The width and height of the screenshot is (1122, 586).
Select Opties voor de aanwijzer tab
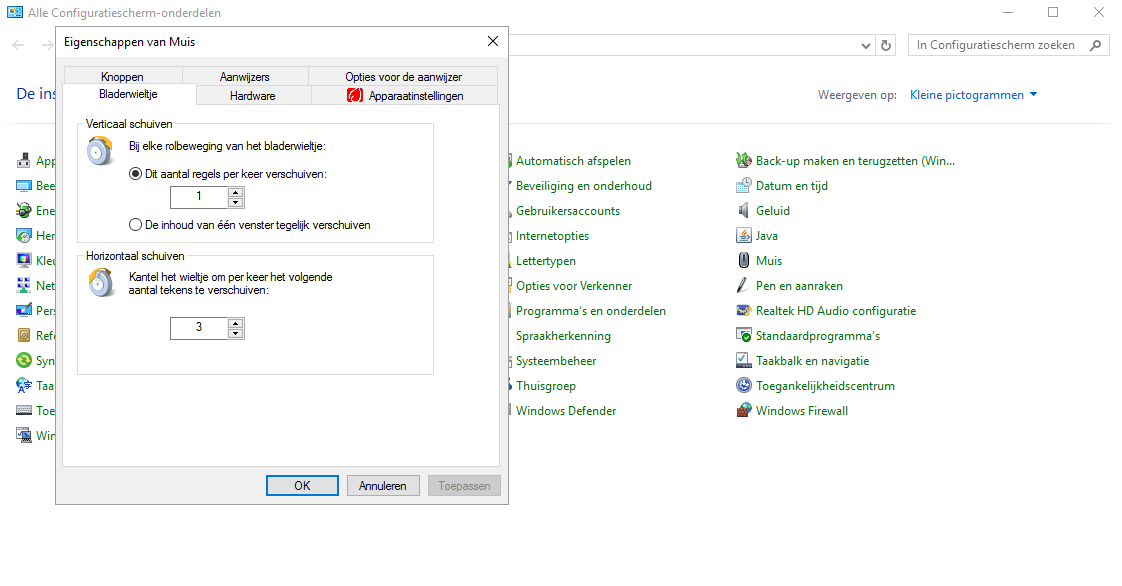tap(404, 77)
